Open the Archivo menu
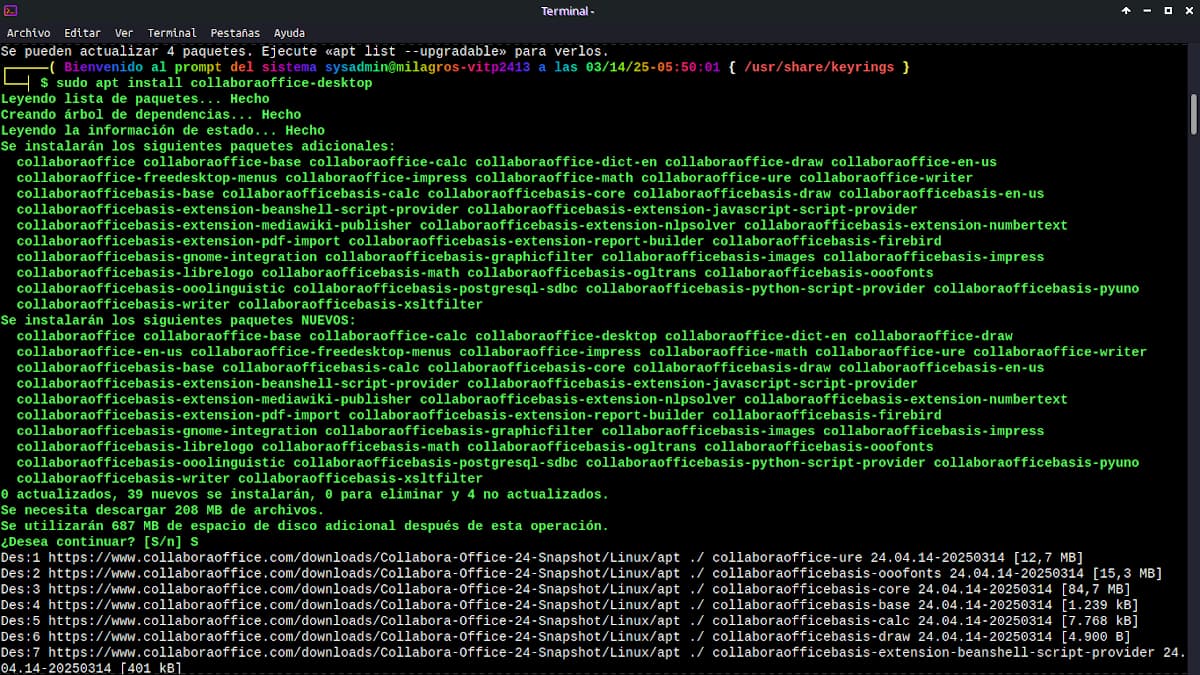1200x675 pixels. click(28, 33)
